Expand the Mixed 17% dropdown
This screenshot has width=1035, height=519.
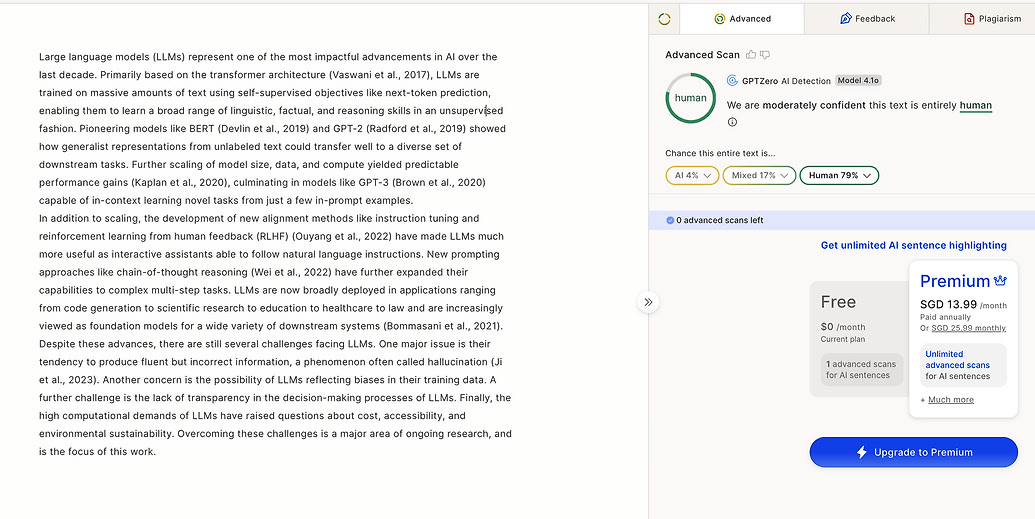759,176
